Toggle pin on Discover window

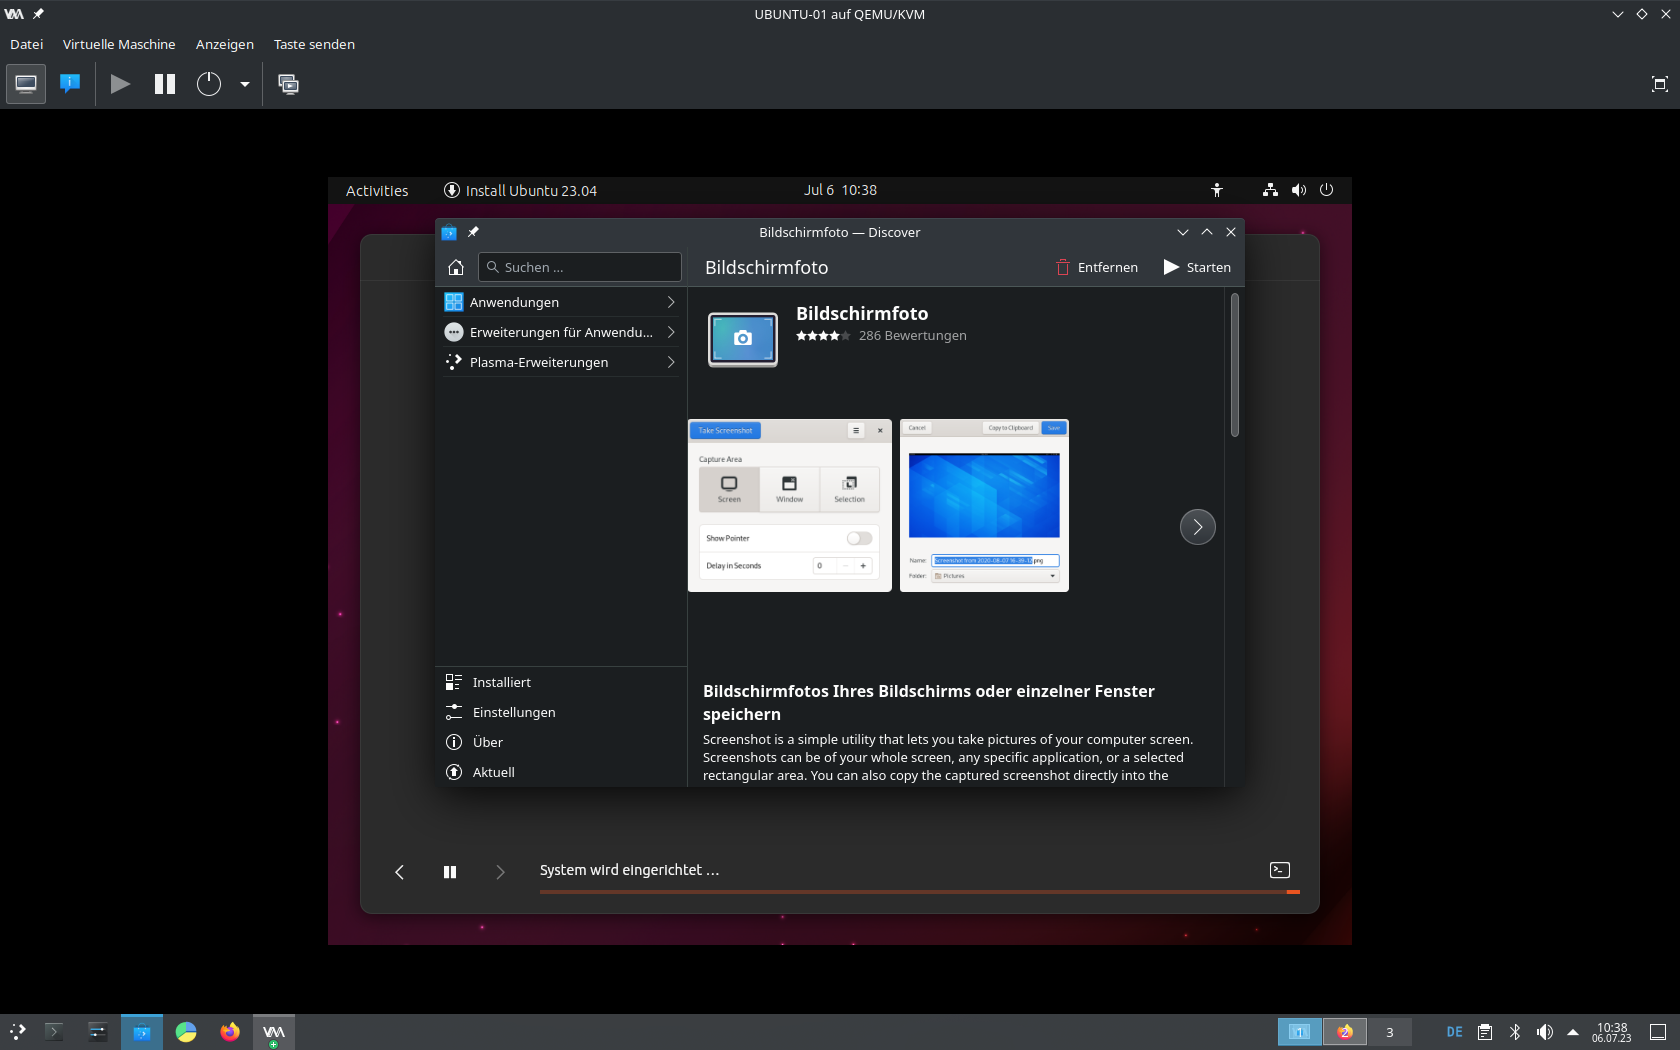tap(474, 232)
